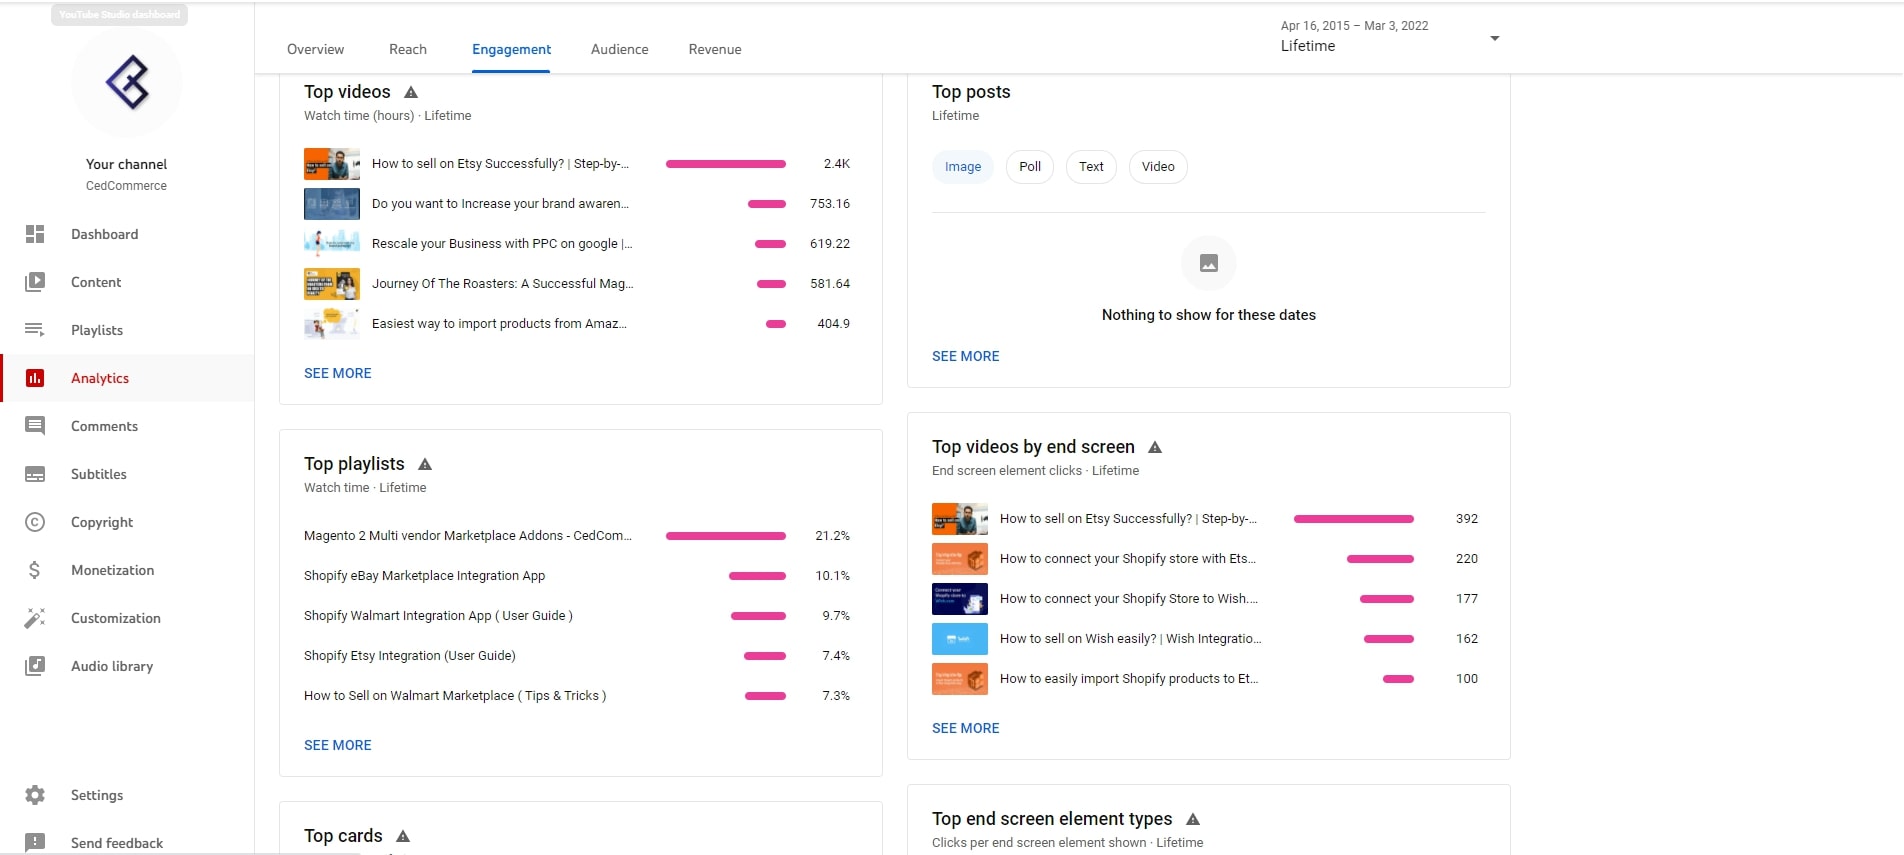The height and width of the screenshot is (855, 1904).
Task: Click the 753.16 watch time value
Action: pyautogui.click(x=830, y=204)
